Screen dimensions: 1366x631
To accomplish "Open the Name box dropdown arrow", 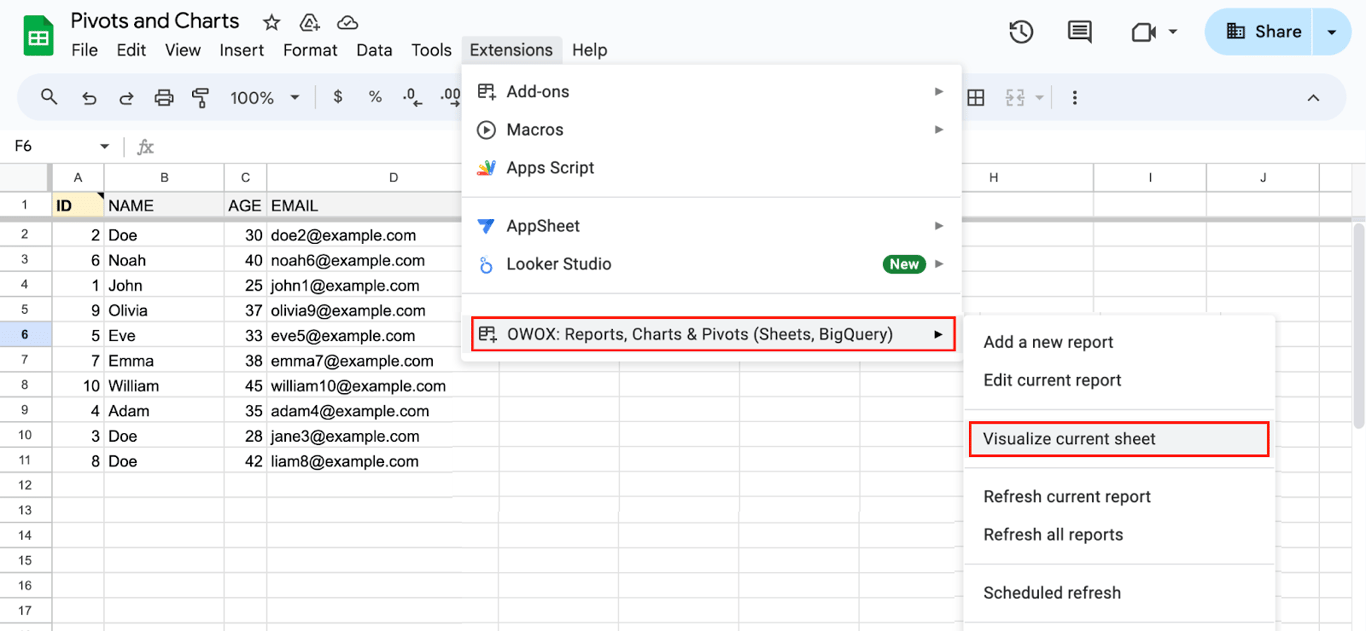I will point(104,146).
